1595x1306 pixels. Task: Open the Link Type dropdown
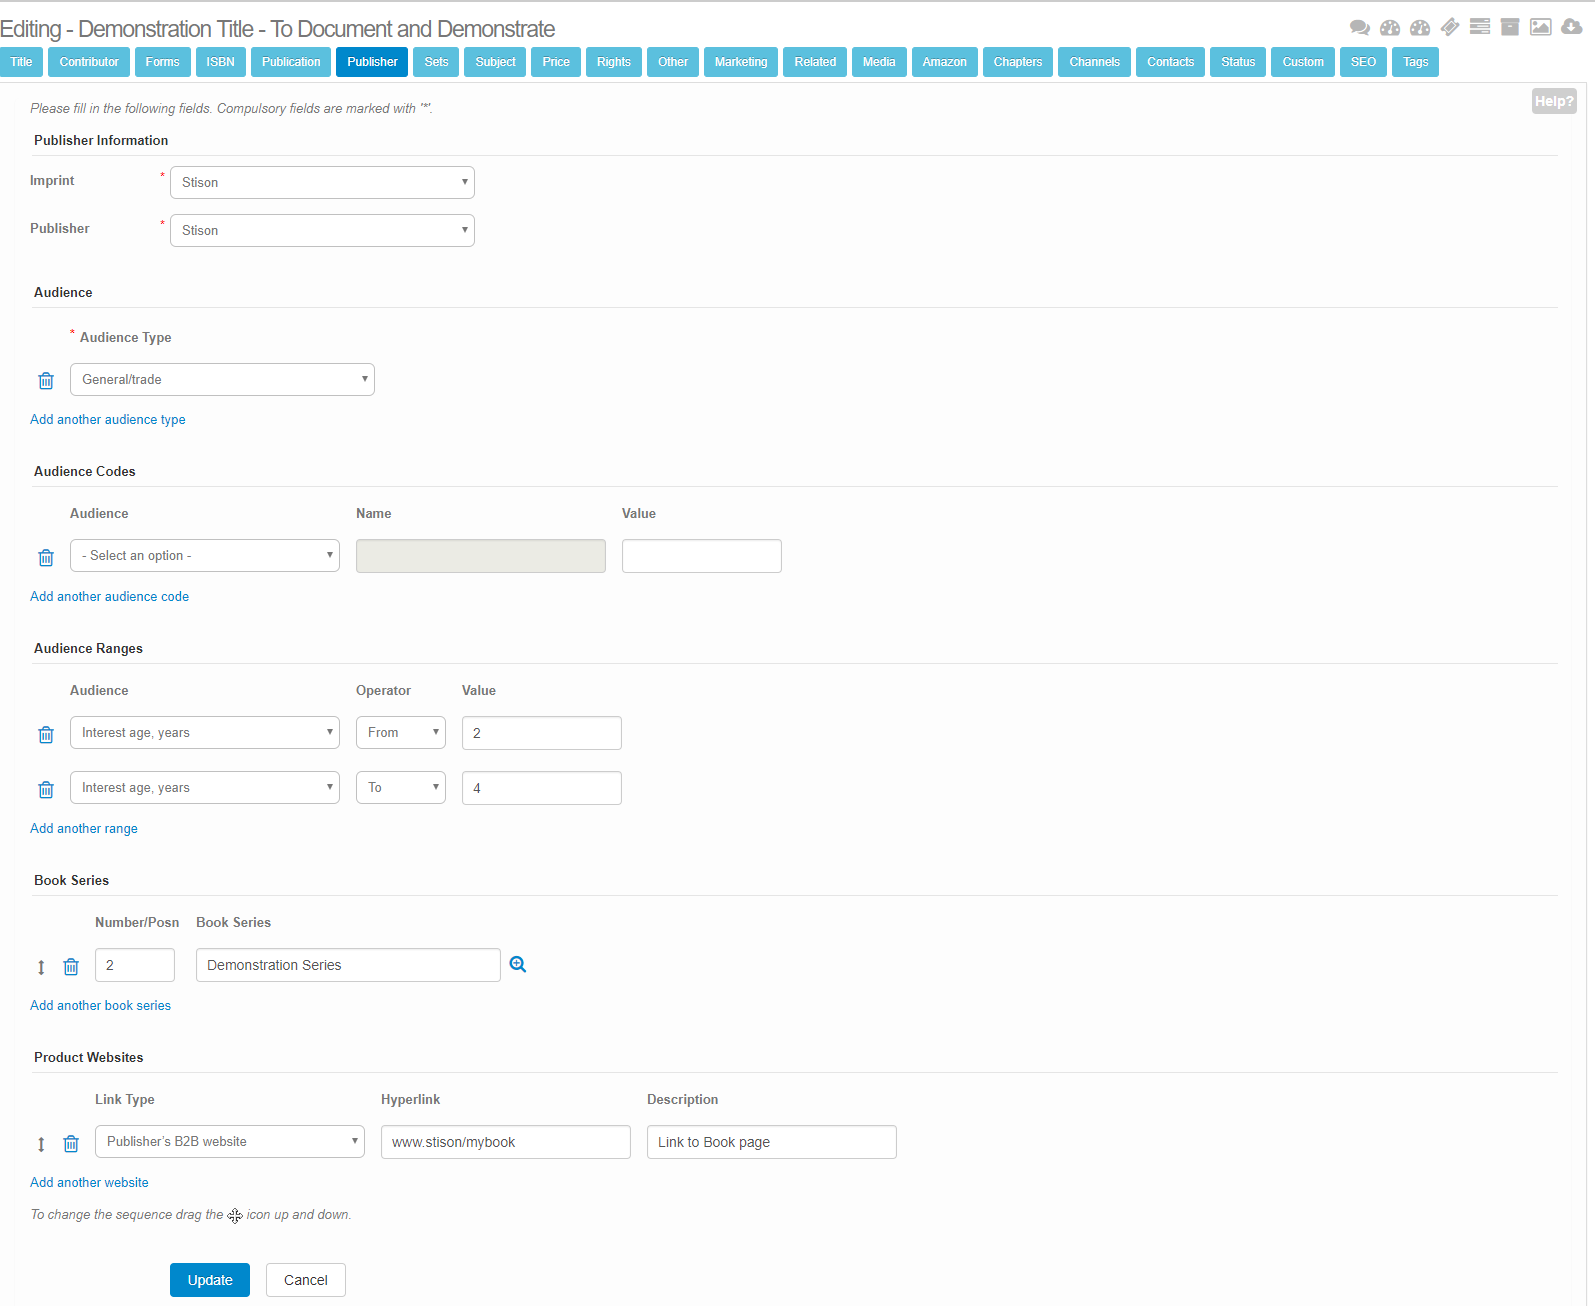click(229, 1142)
